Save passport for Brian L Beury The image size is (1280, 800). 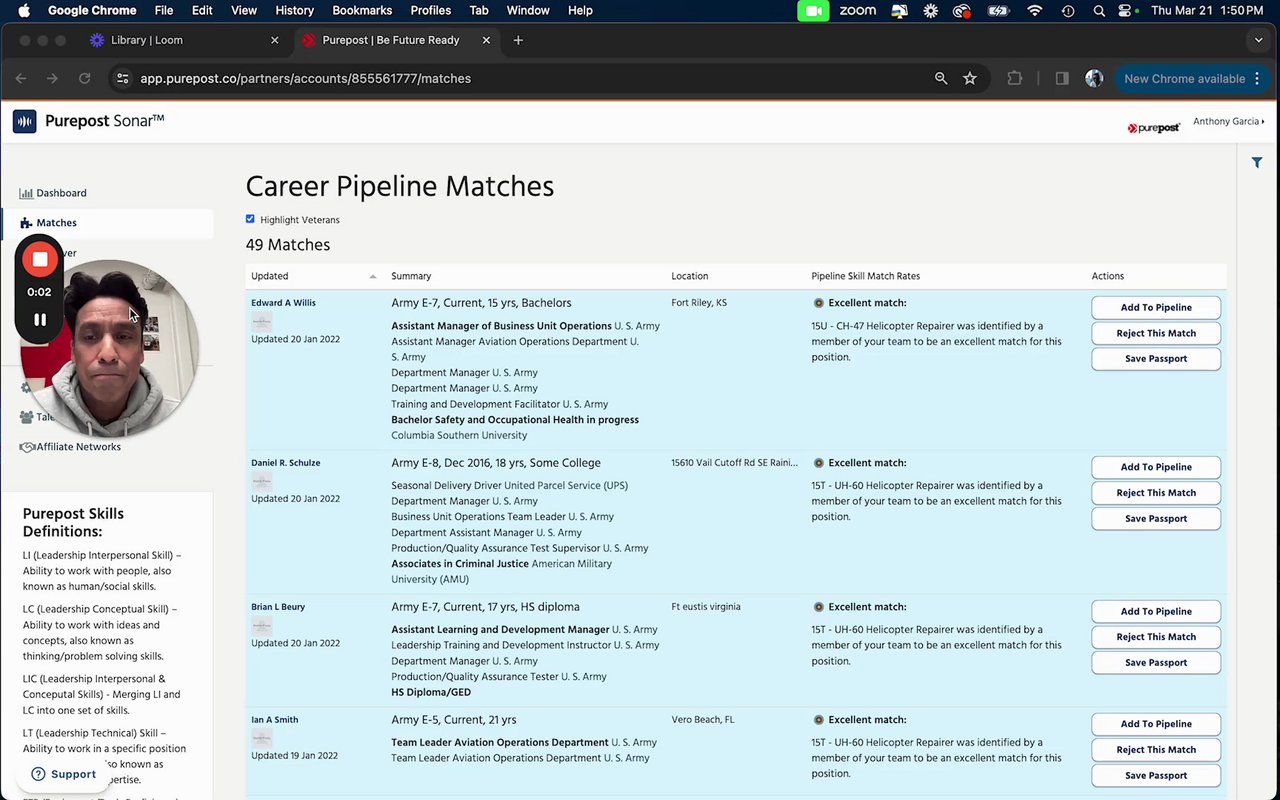coord(1156,663)
